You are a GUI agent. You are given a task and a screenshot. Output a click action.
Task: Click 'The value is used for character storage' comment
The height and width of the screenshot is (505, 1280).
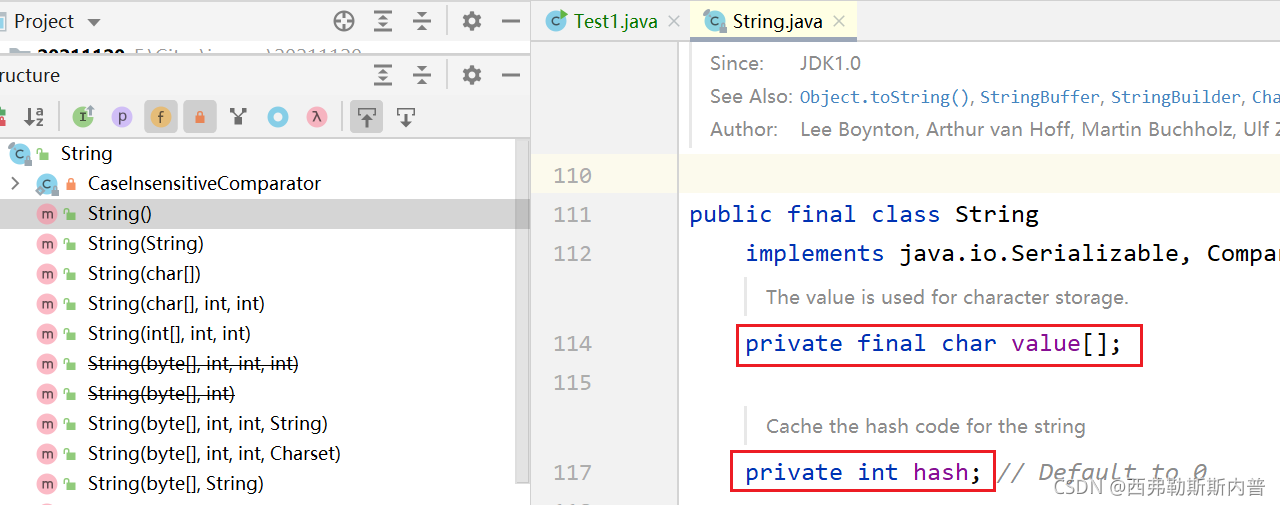tap(947, 297)
